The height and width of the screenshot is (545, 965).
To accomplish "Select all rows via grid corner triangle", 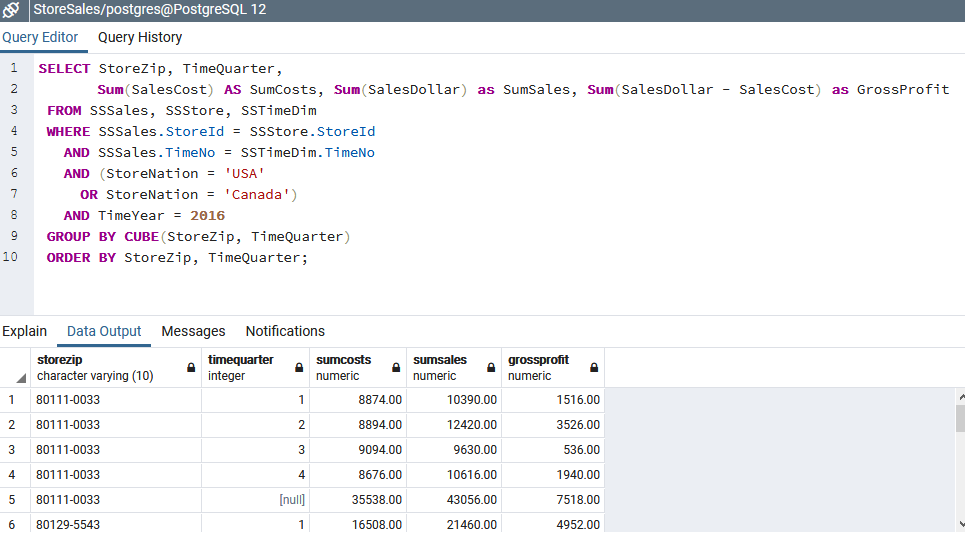I will 21,378.
